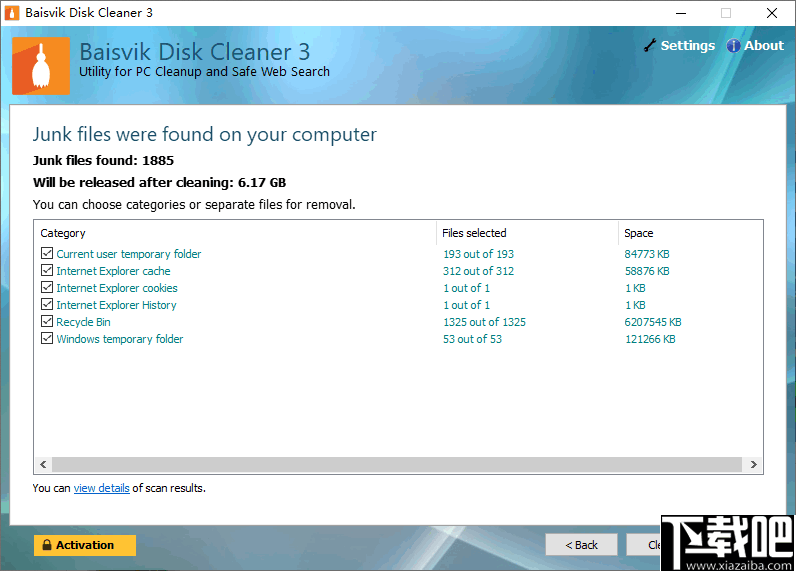Uncheck Current user temporary folder checkbox
The height and width of the screenshot is (571, 796).
point(47,253)
